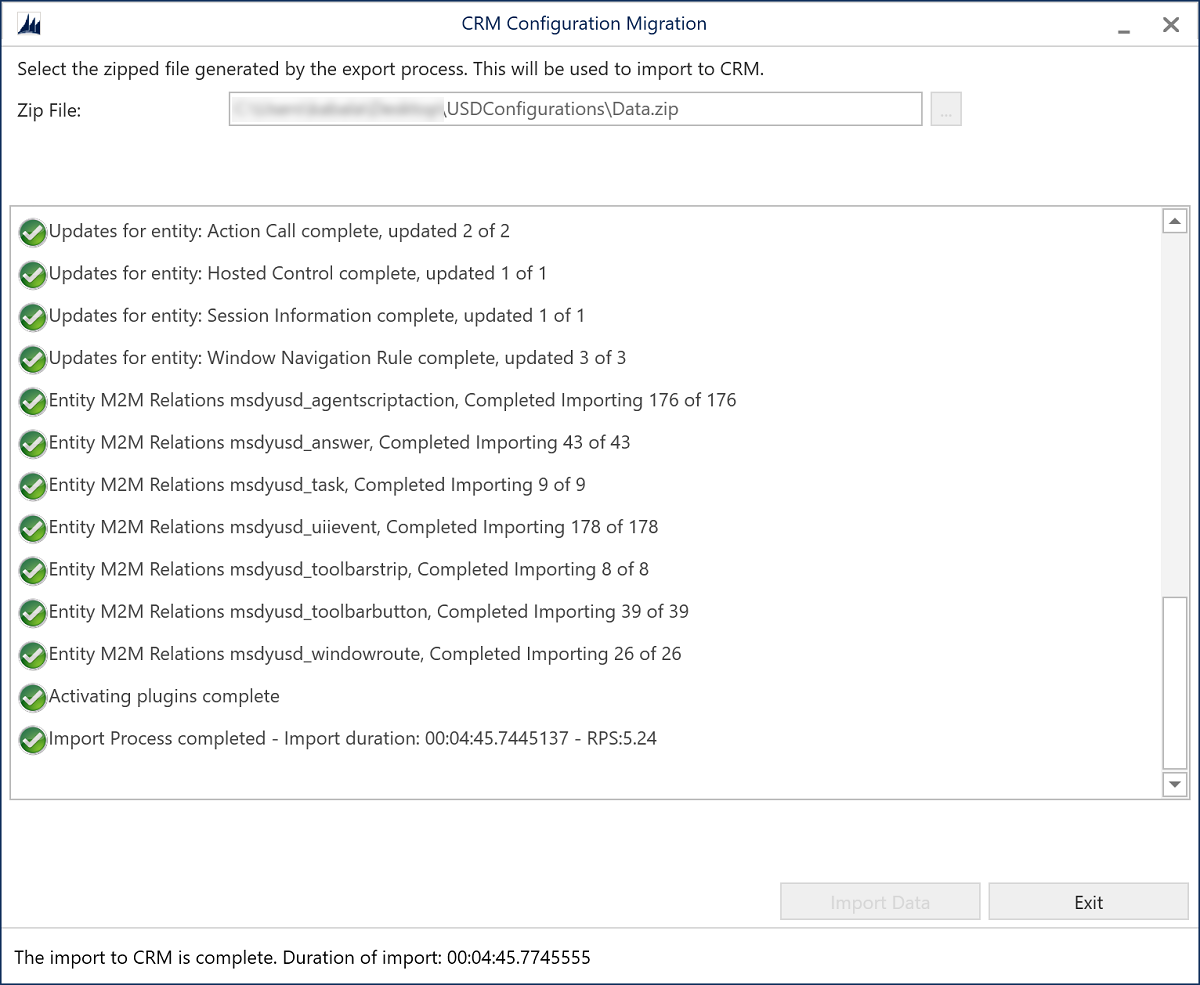Image resolution: width=1200 pixels, height=985 pixels.
Task: Click green check icon beside Action Call update
Action: coord(33,233)
